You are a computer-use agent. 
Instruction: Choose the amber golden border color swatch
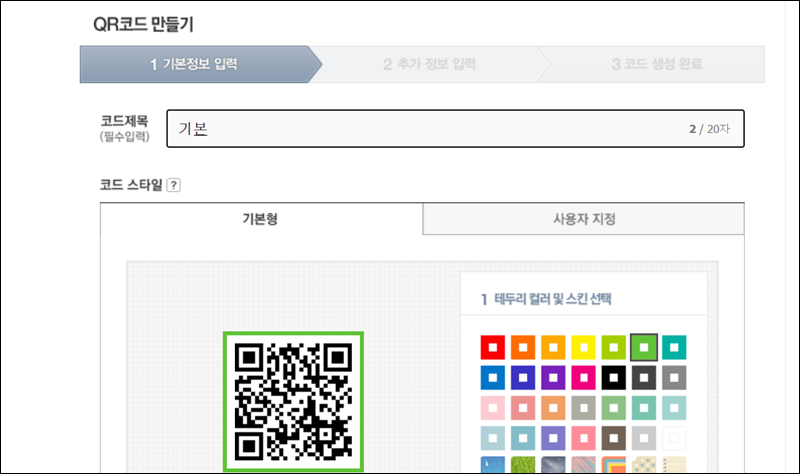pyautogui.click(x=553, y=347)
